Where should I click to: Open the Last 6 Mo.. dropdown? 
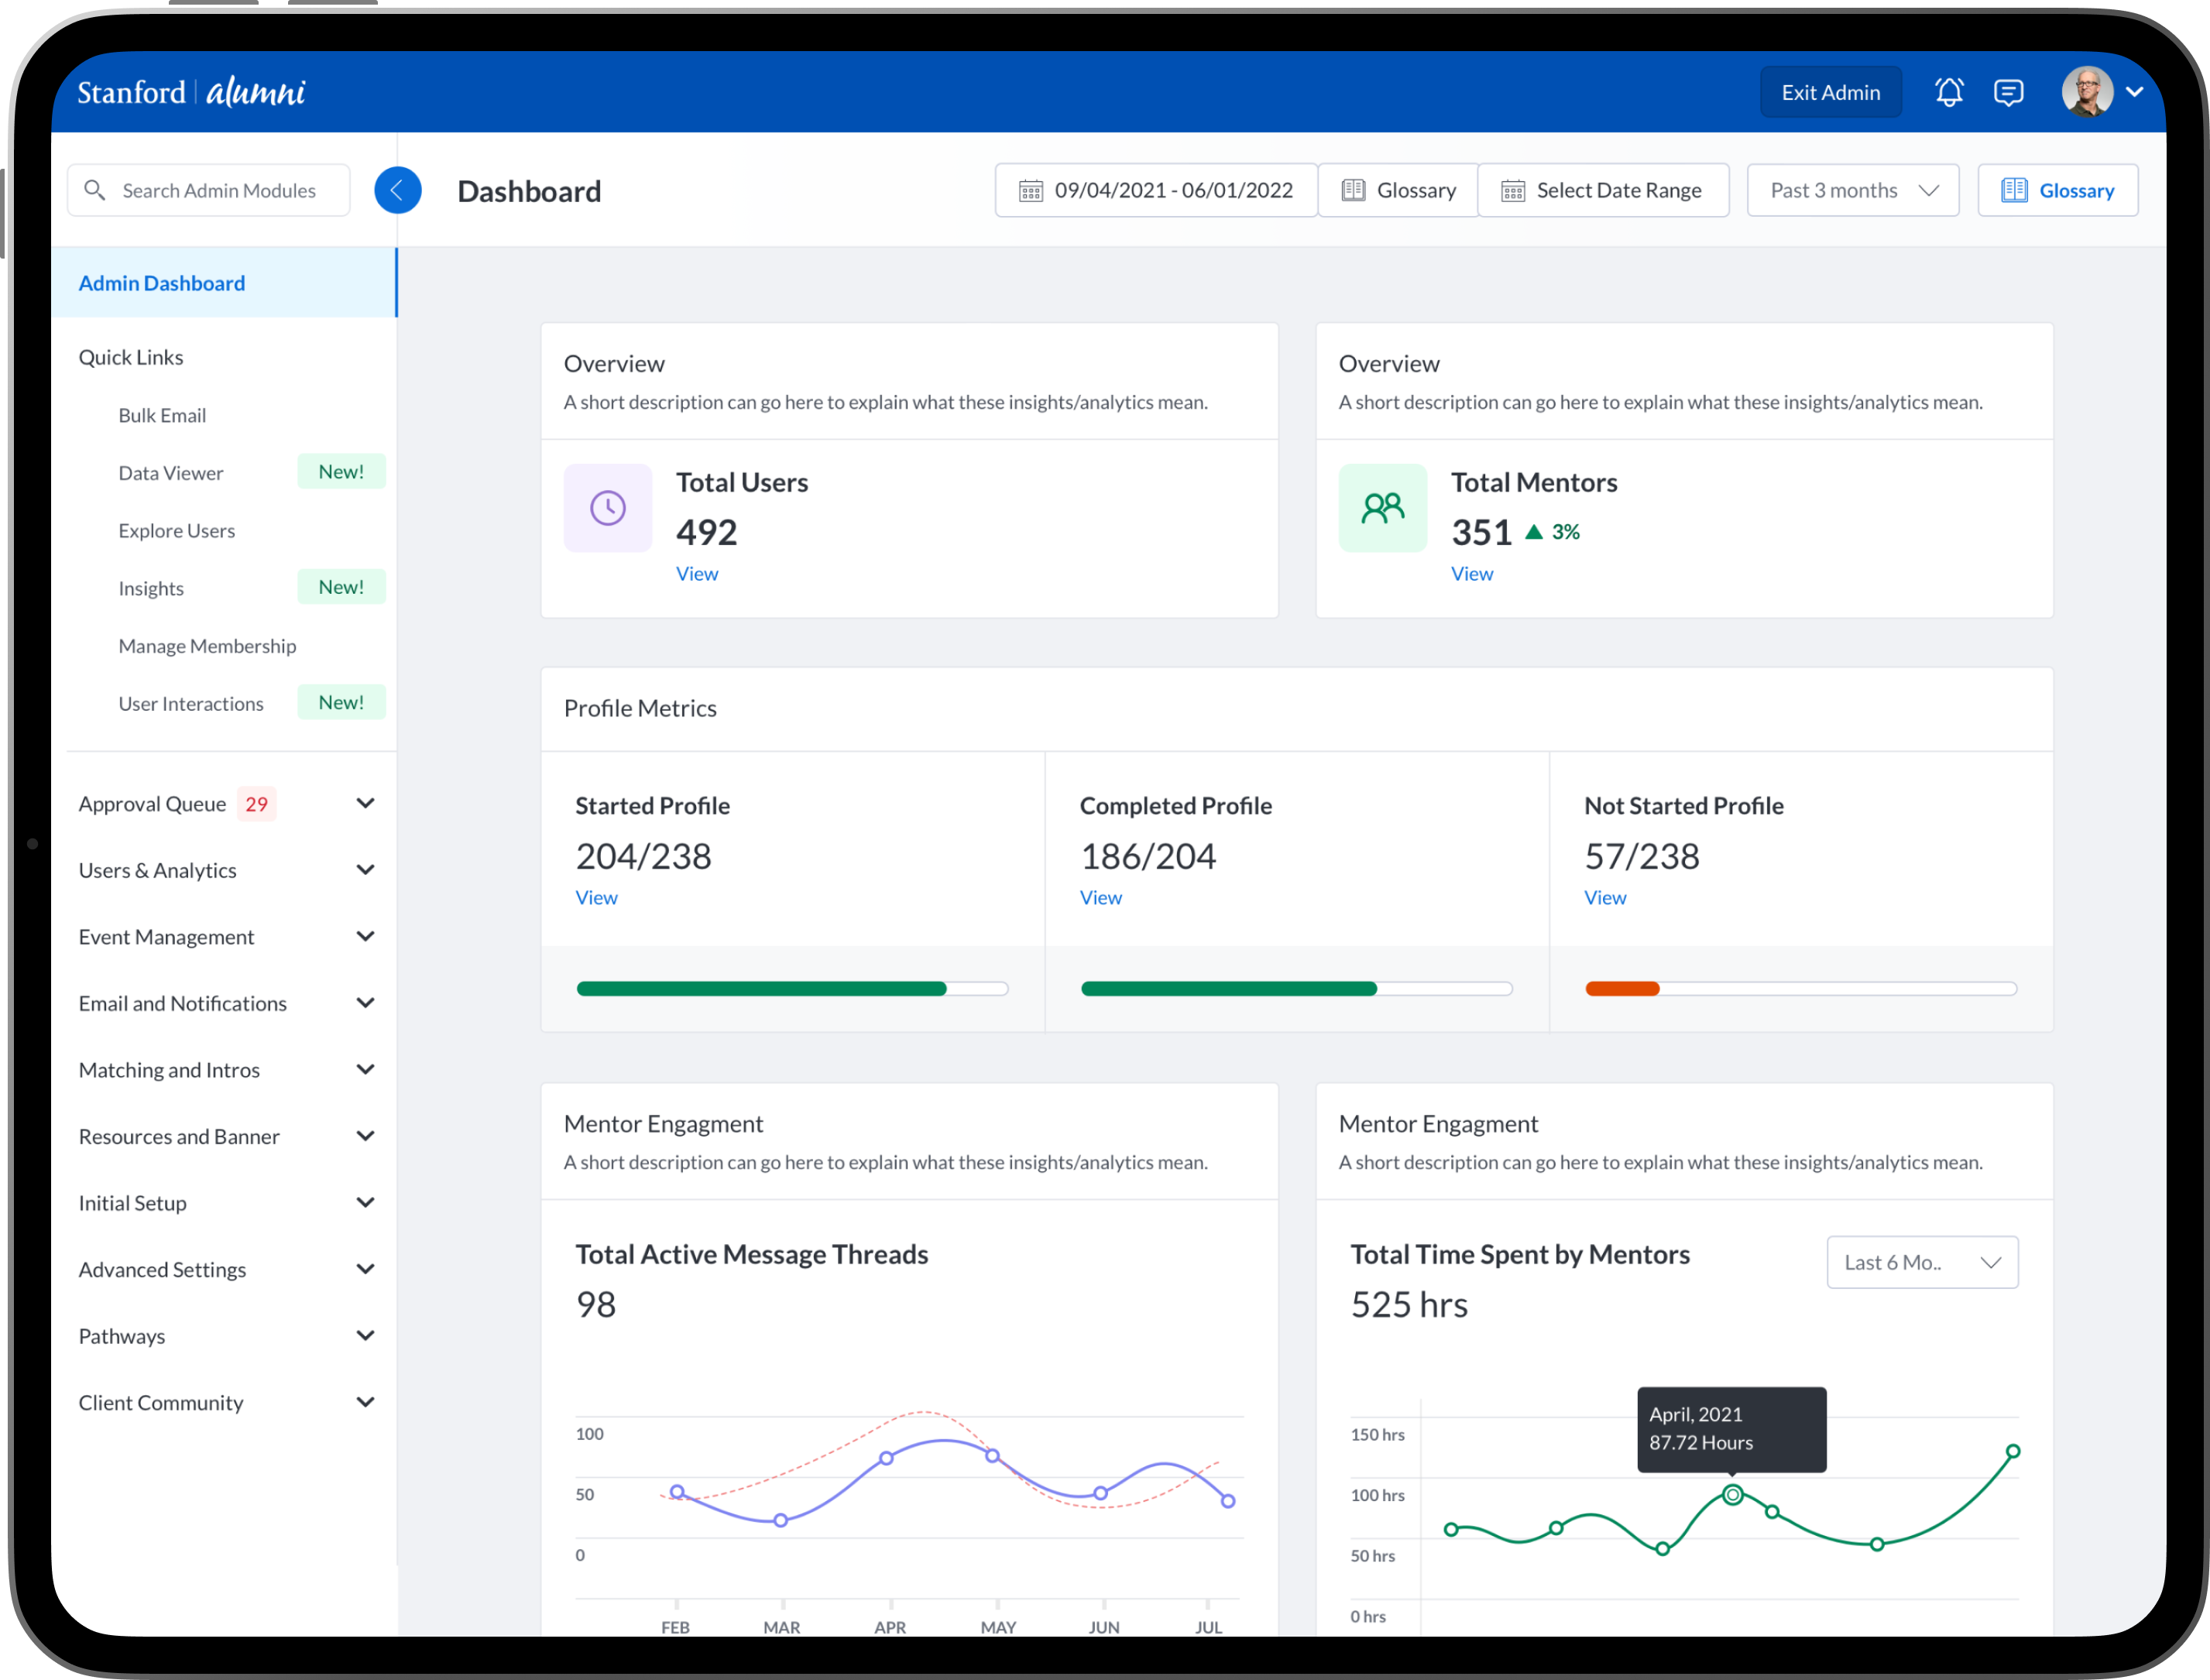point(1921,1262)
